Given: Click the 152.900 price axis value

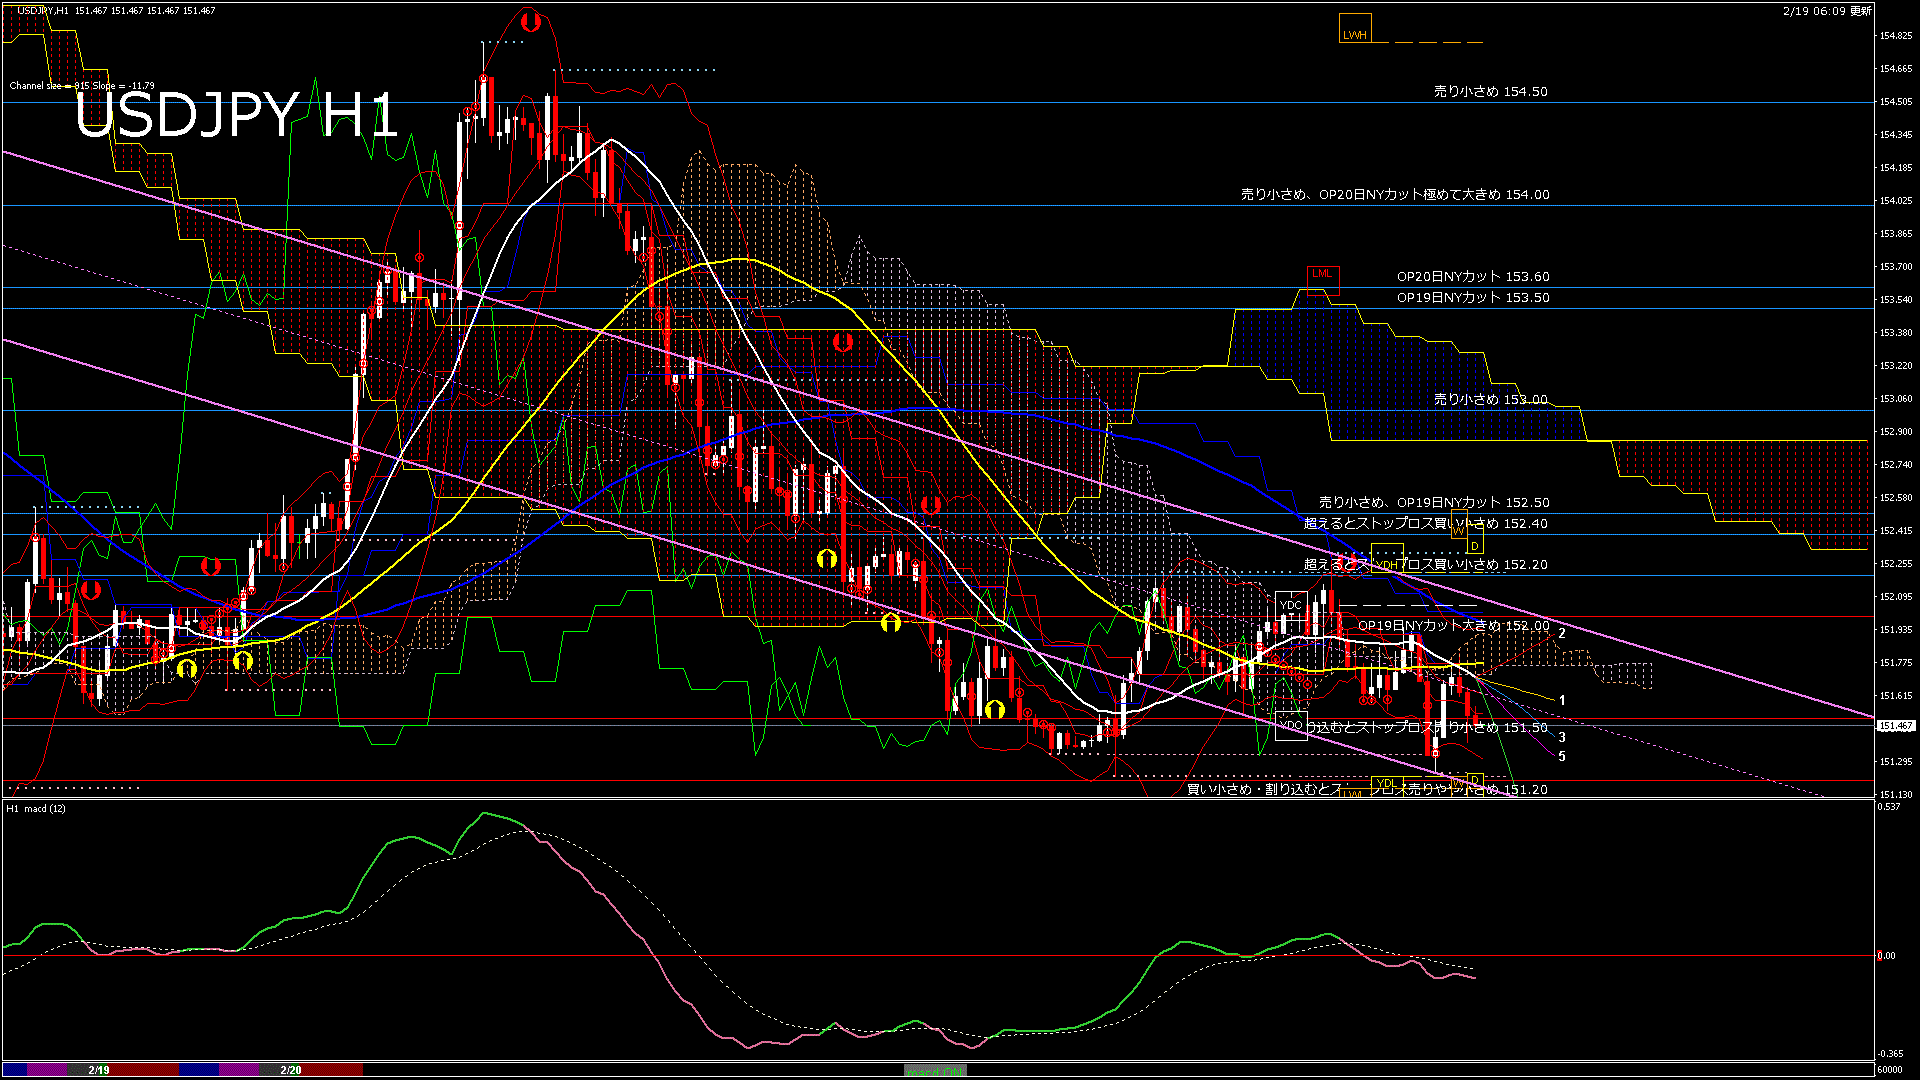Looking at the screenshot, I should tap(1896, 432).
